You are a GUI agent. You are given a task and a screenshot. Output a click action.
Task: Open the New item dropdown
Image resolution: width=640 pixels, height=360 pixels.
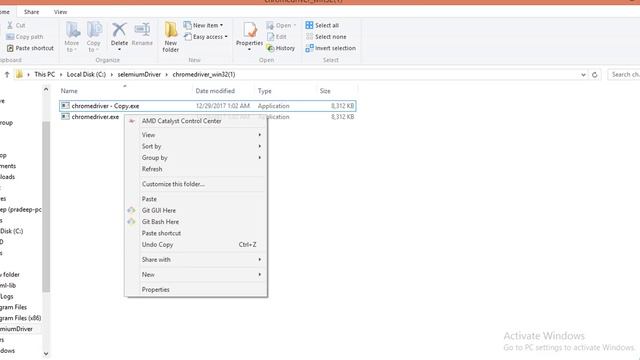pyautogui.click(x=203, y=25)
